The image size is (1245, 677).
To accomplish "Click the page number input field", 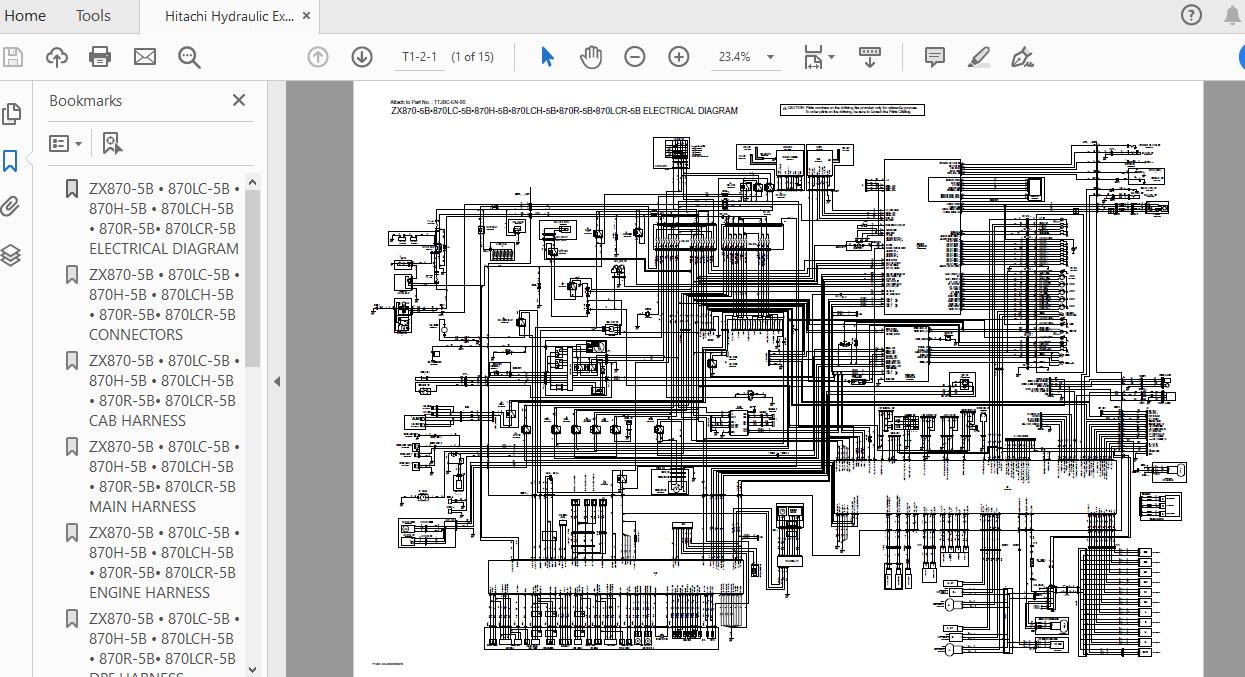I will [x=419, y=57].
